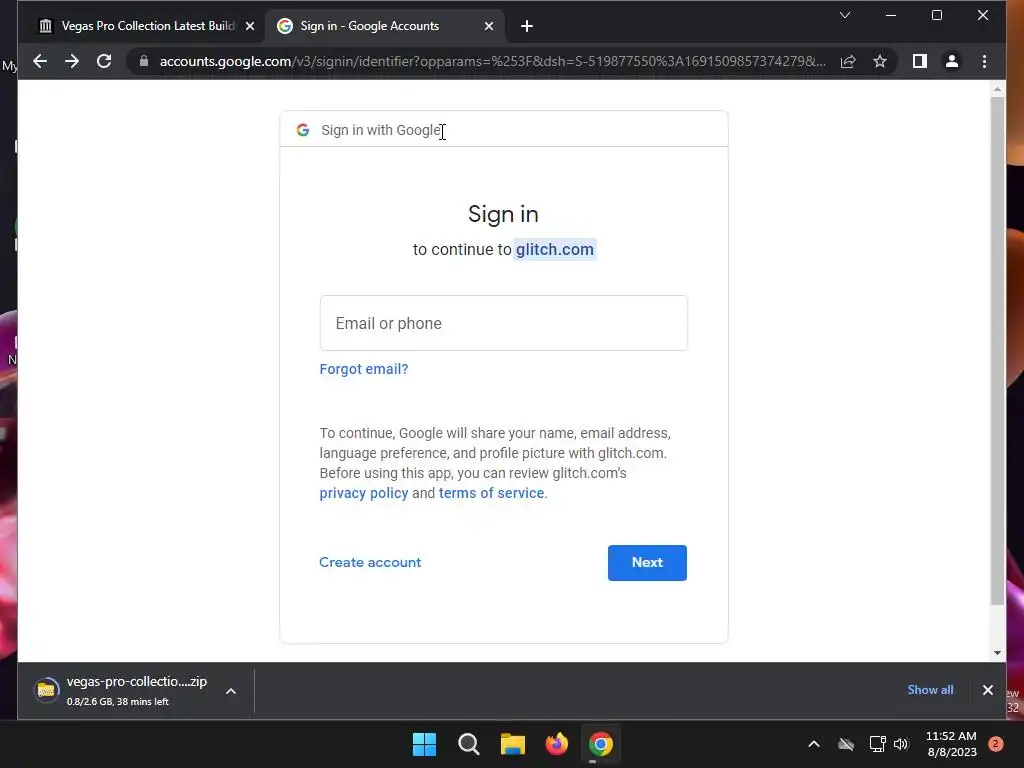This screenshot has height=768, width=1024.
Task: Click the 'Sign in with Google' header text
Action: click(381, 130)
